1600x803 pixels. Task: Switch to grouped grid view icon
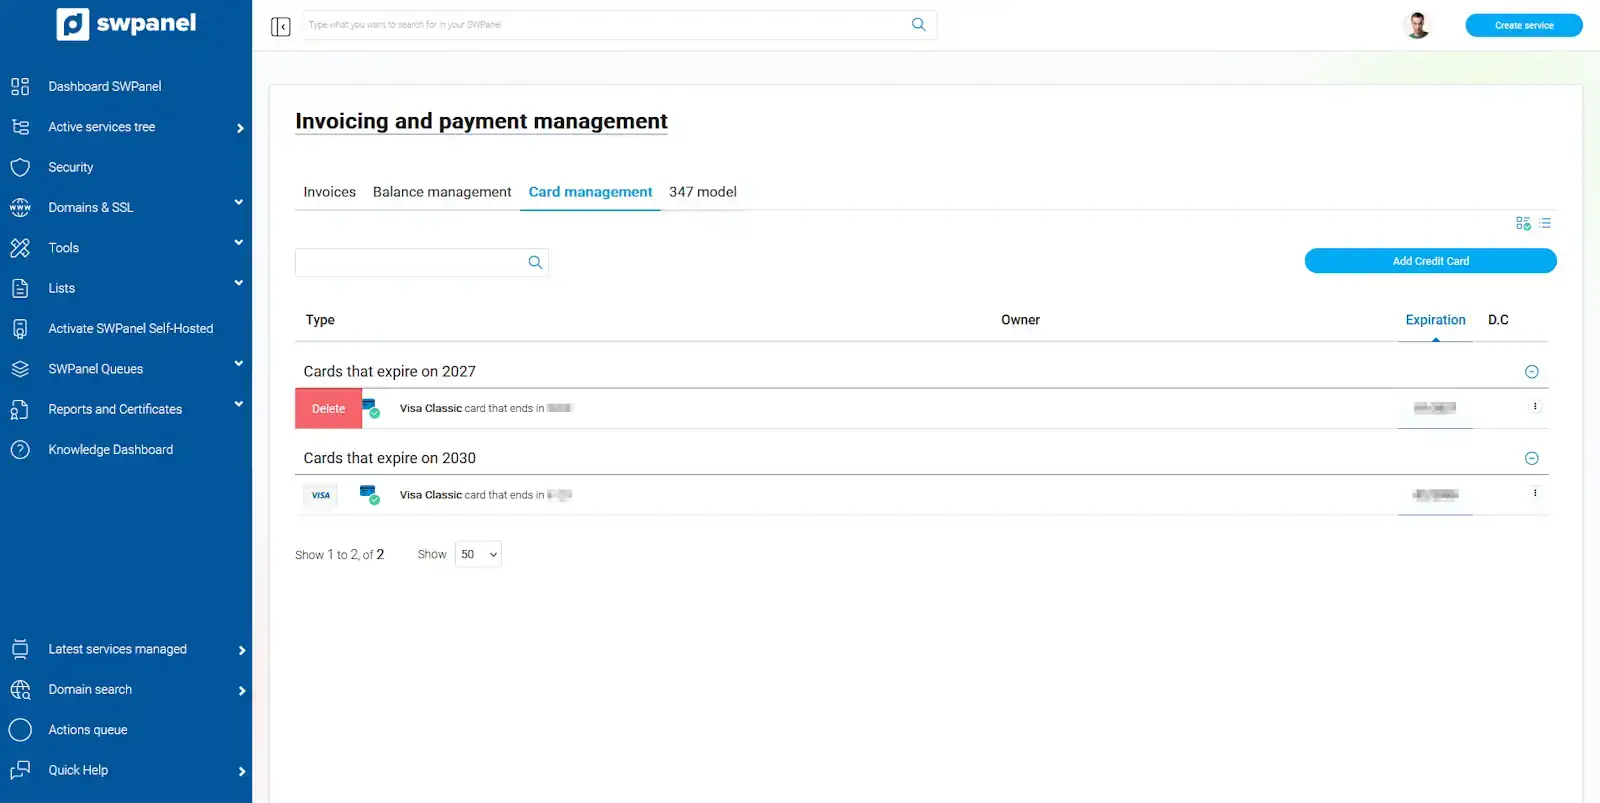click(x=1522, y=223)
